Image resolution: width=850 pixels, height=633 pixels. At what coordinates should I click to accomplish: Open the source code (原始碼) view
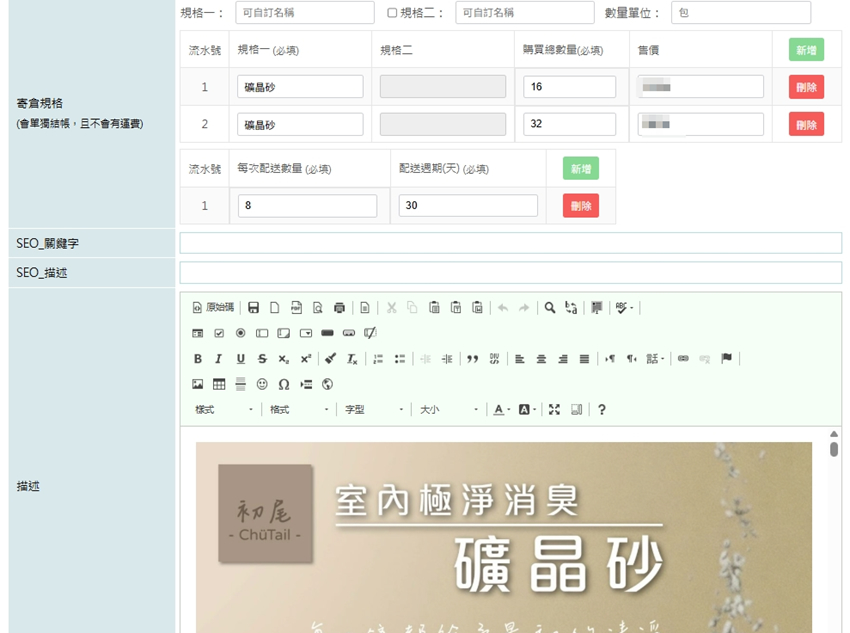pos(213,308)
